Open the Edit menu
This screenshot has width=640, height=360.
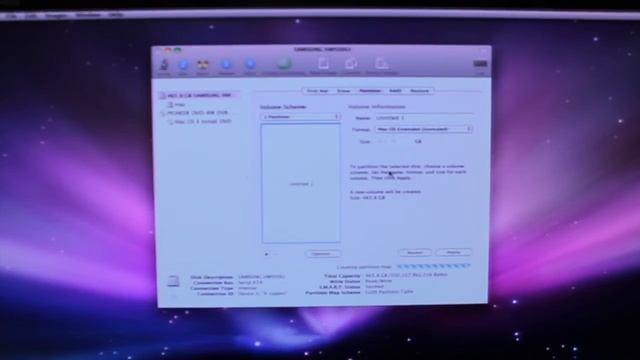pos(31,16)
